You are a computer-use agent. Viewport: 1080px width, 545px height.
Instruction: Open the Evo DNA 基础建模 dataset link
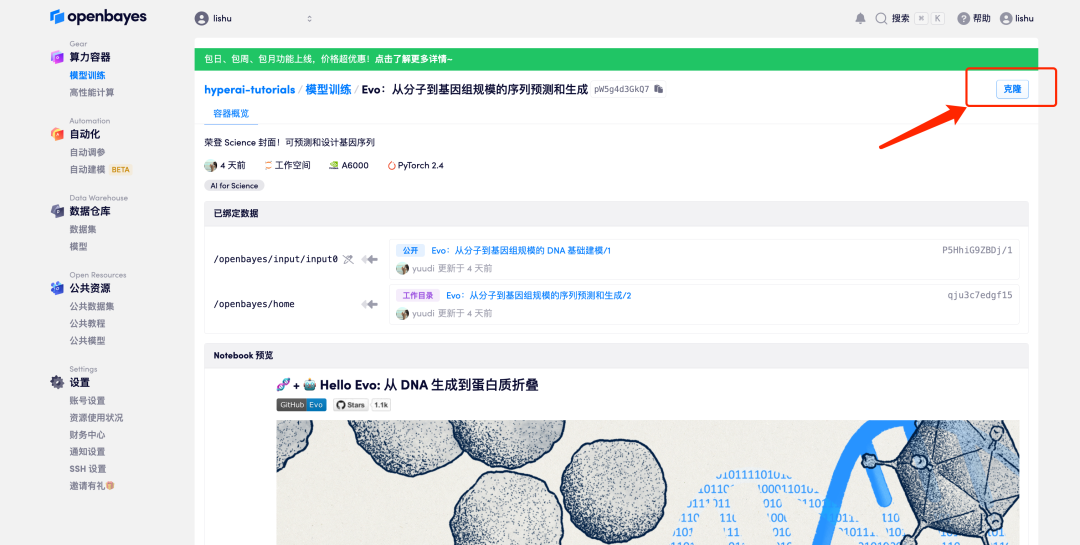click(520, 250)
